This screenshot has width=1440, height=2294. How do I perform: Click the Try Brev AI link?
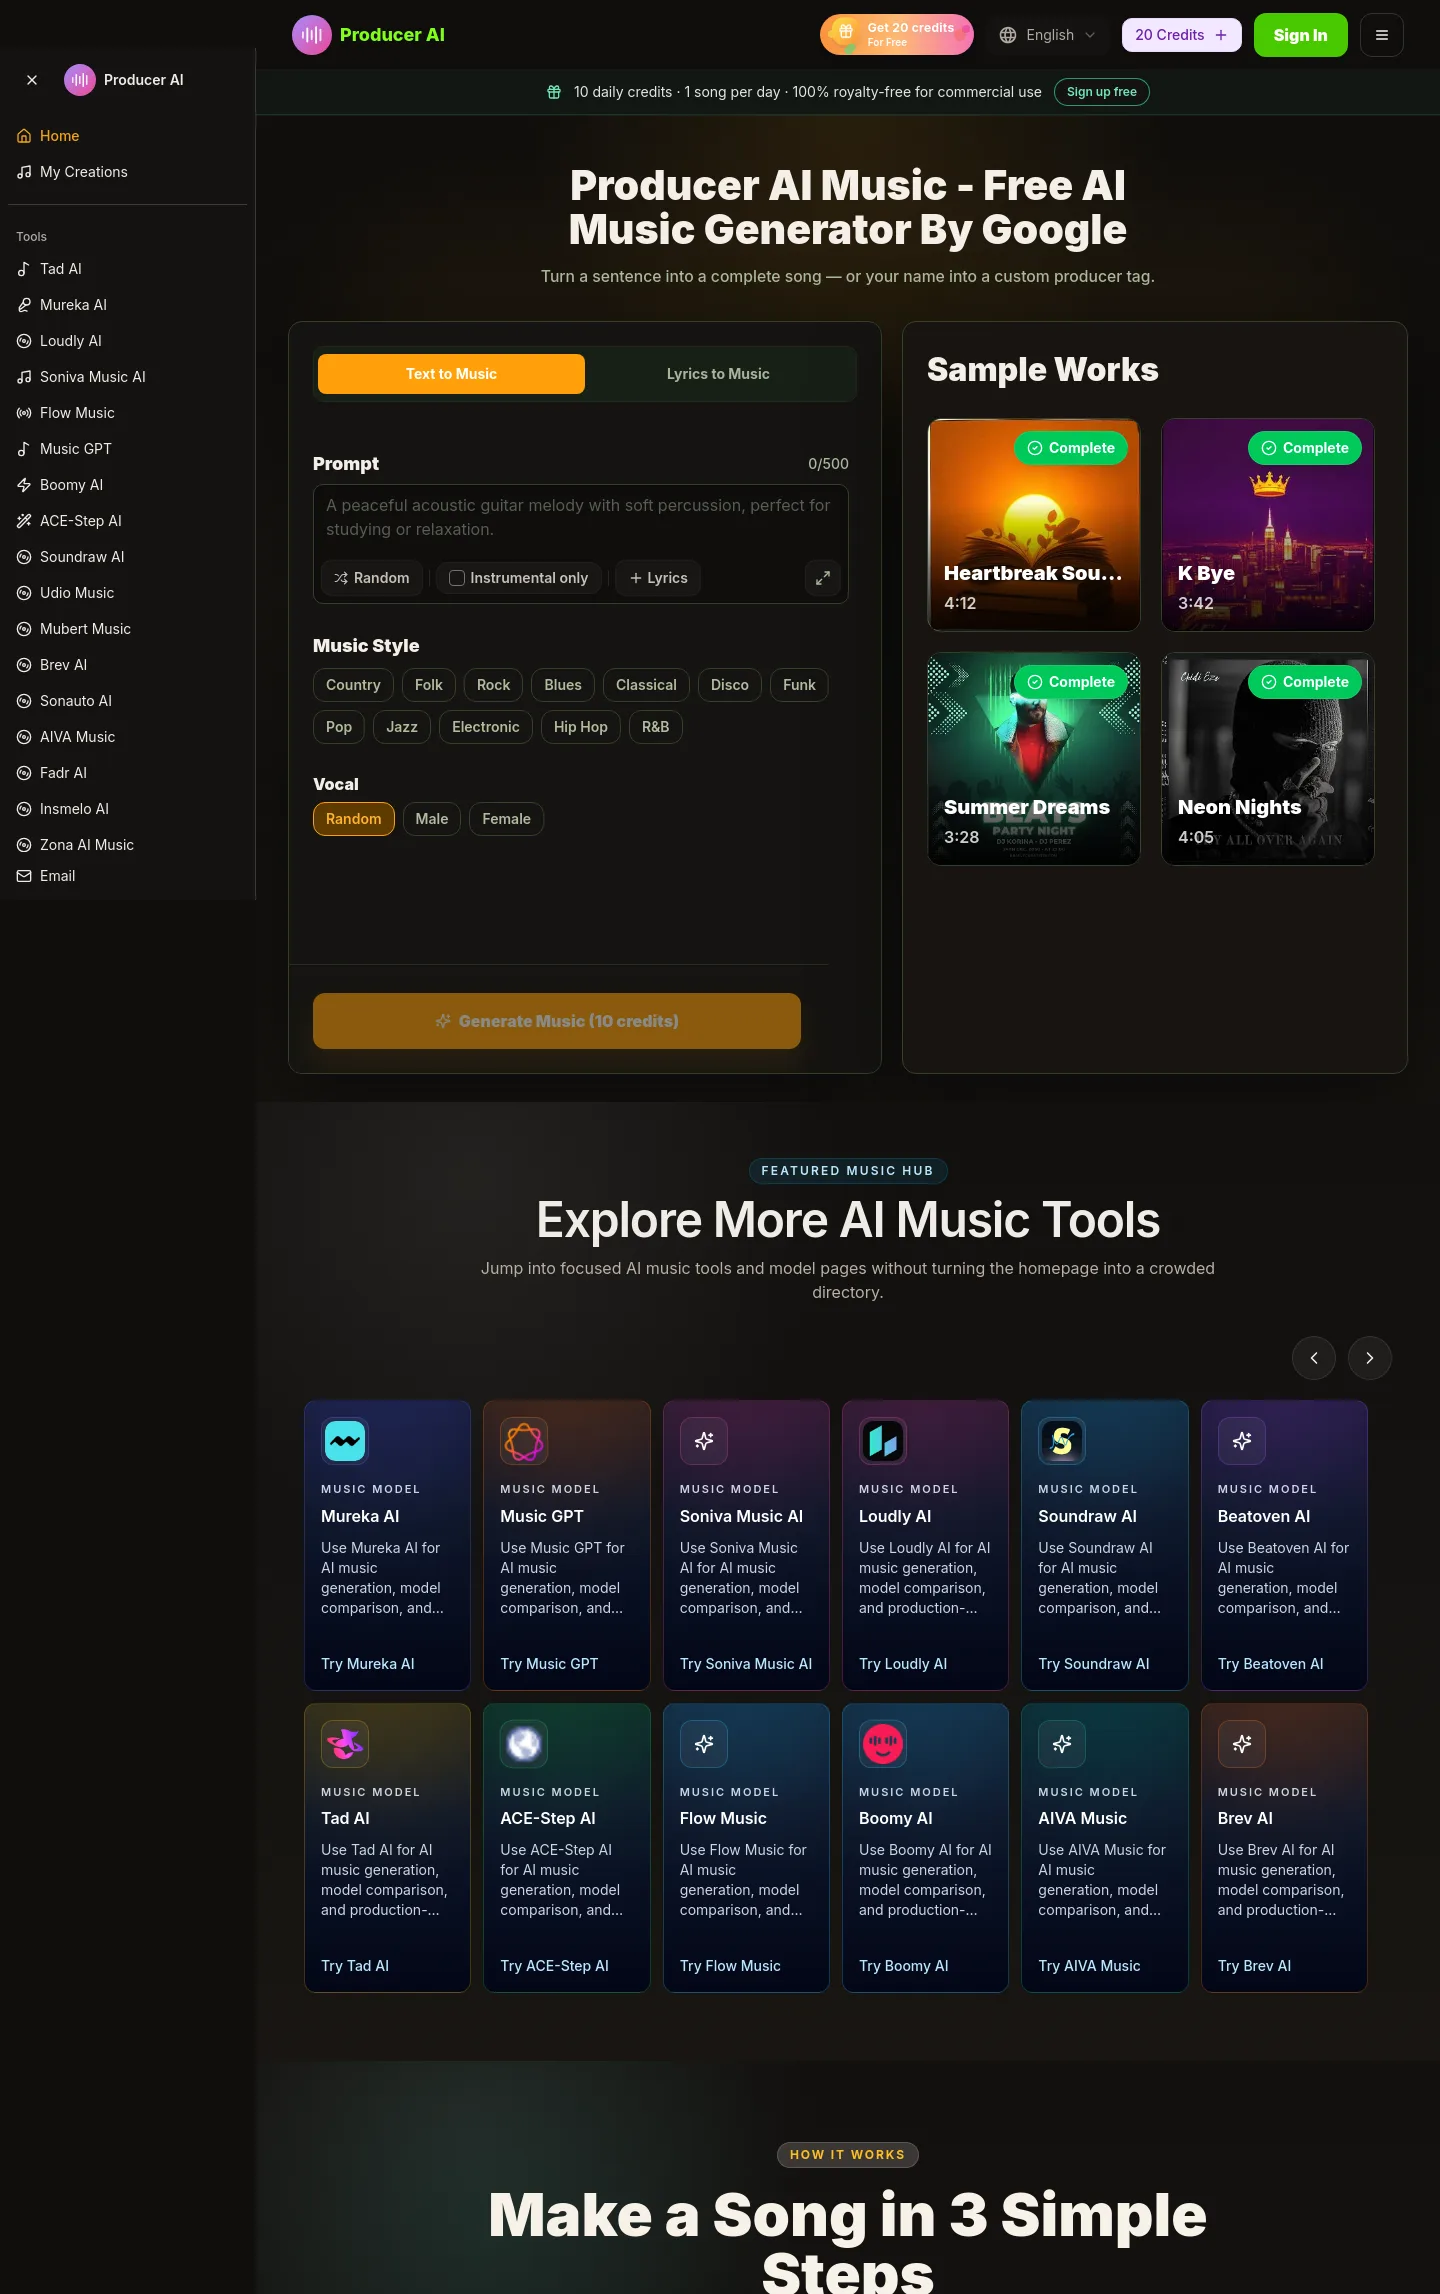1254,1966
